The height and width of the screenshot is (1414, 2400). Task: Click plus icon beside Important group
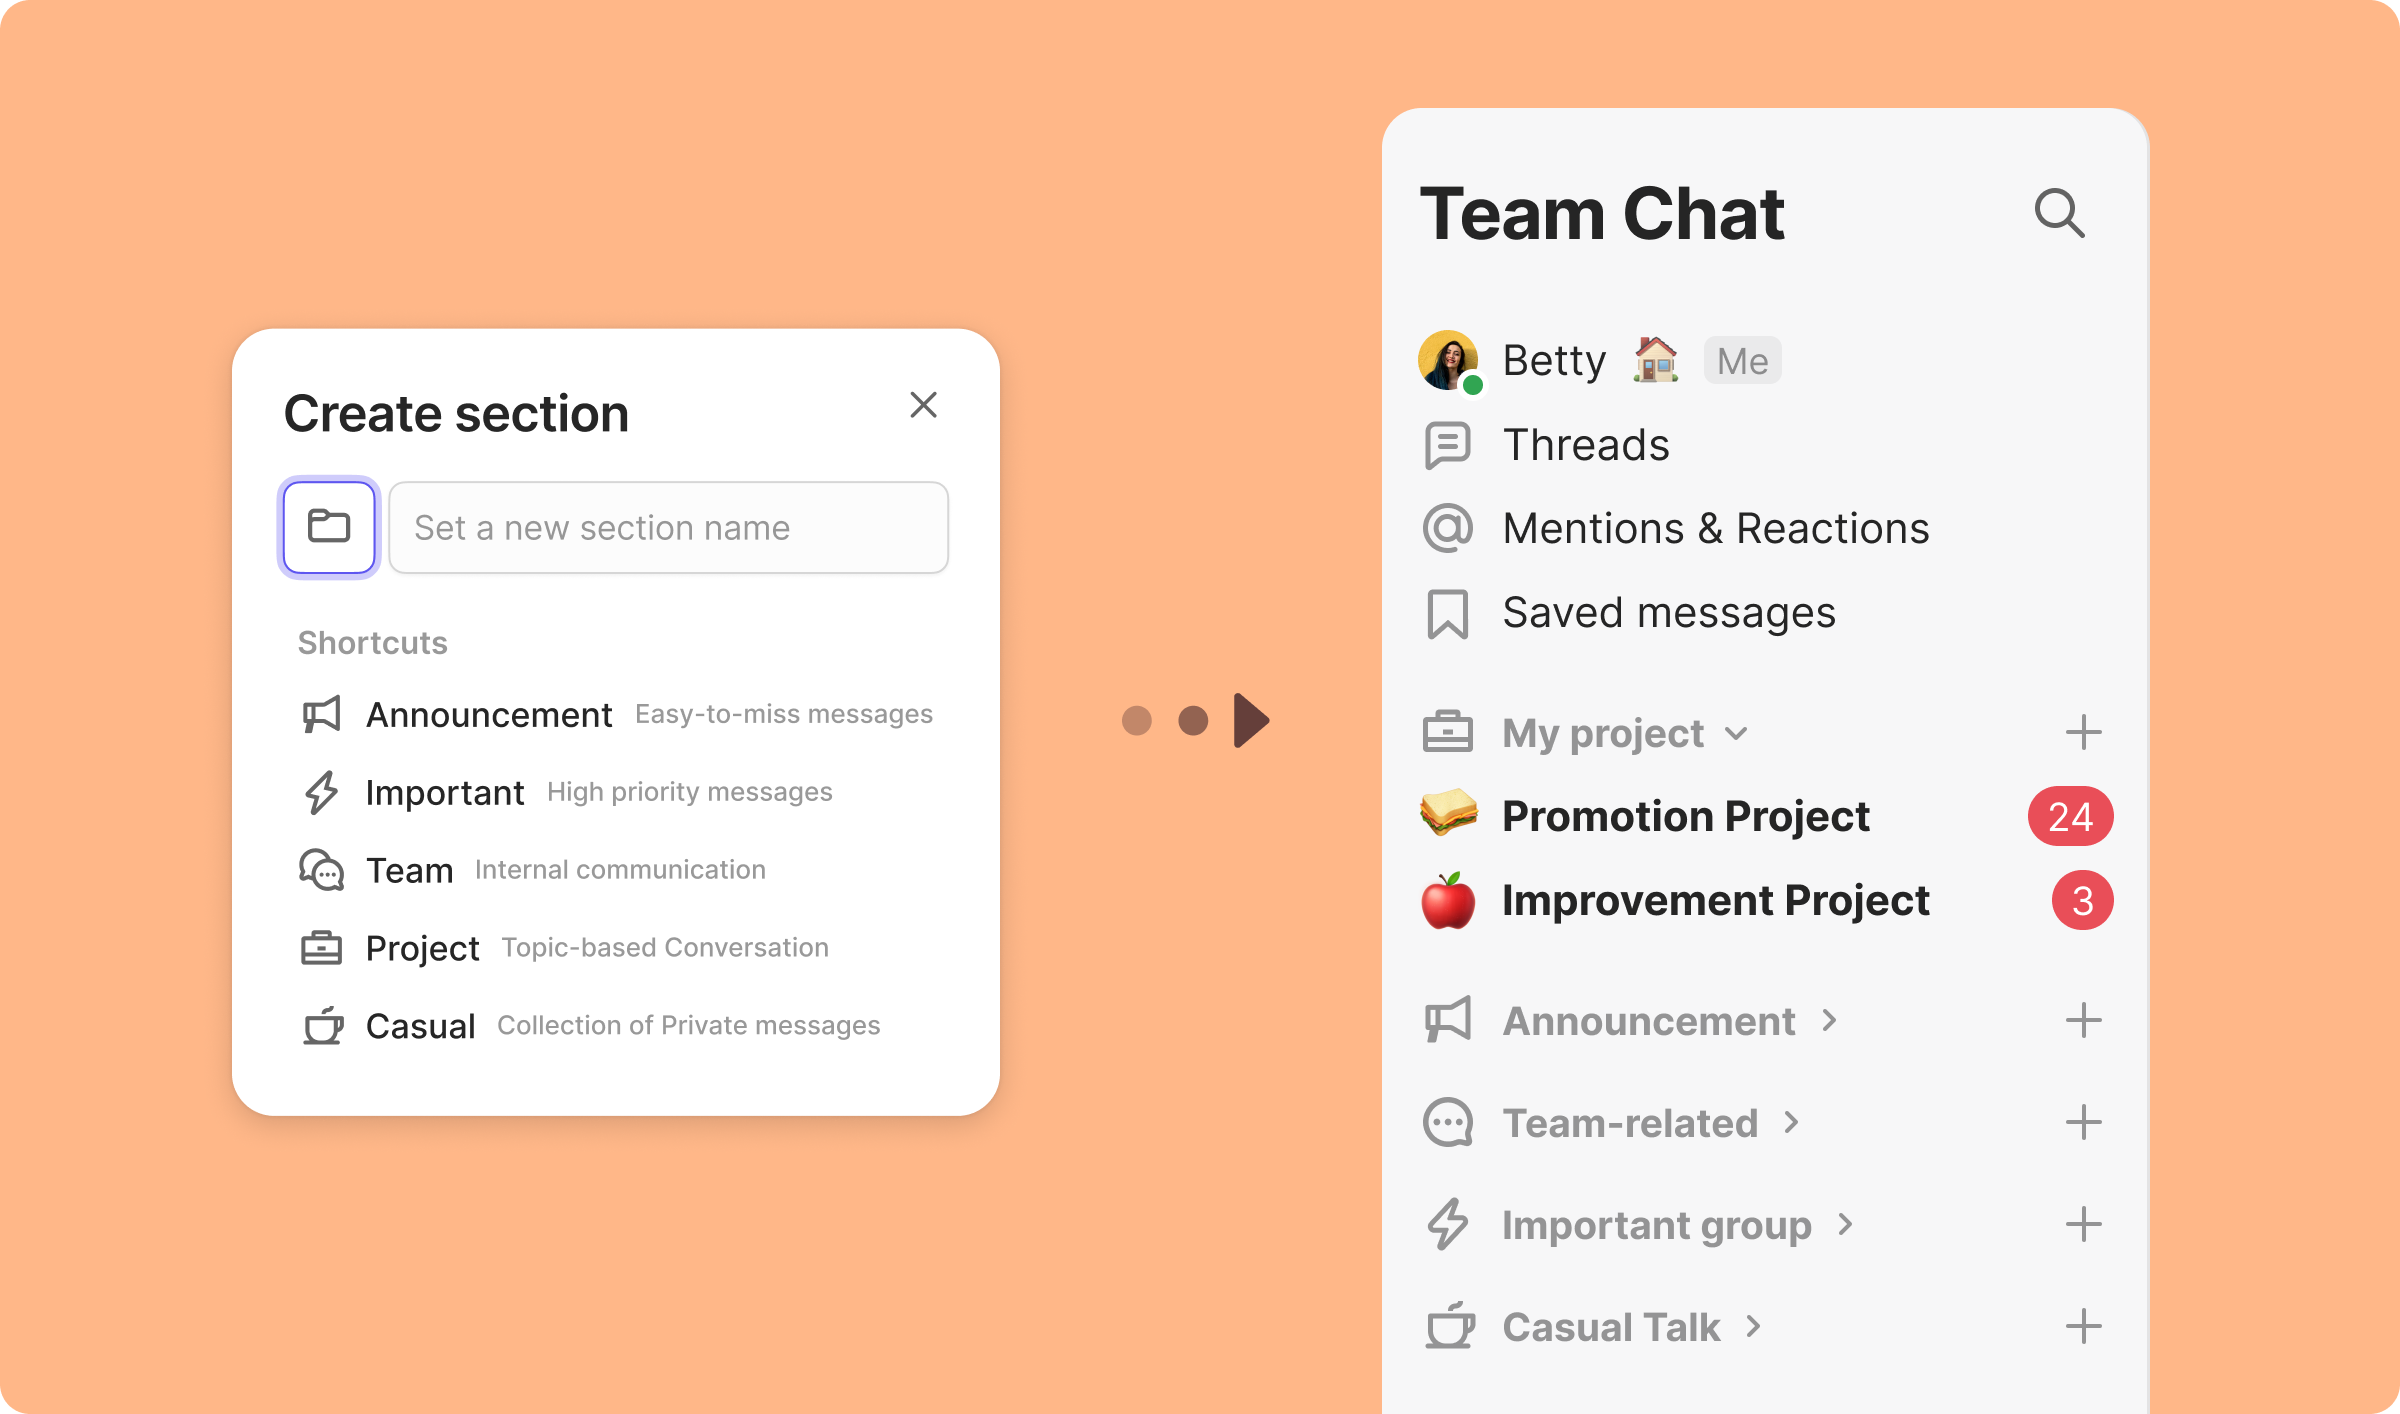(2083, 1225)
